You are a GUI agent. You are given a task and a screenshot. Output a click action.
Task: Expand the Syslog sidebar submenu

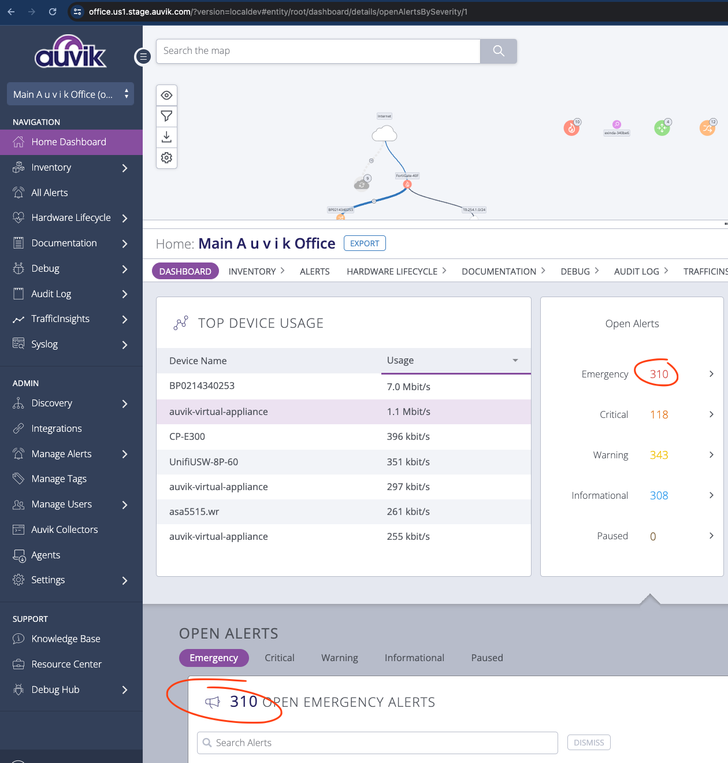point(125,345)
